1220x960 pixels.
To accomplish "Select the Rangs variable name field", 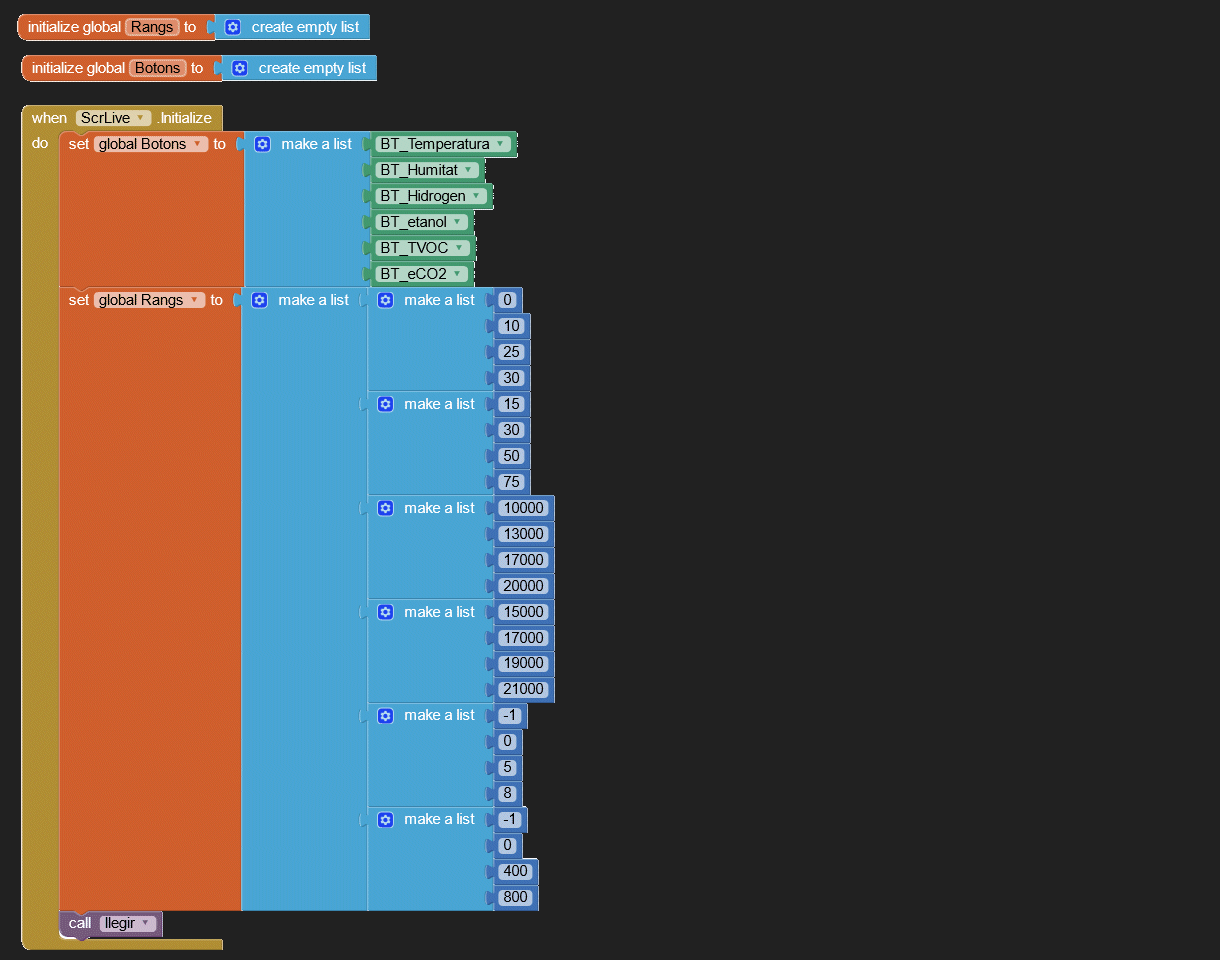I will coord(152,27).
